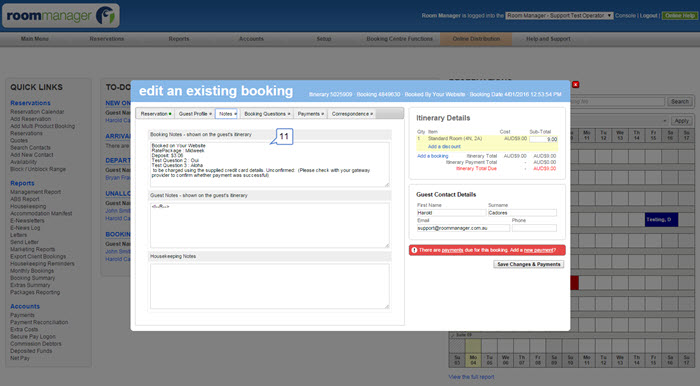Open ABS Report quick link
The height and width of the screenshot is (386, 700).
[x=25, y=199]
